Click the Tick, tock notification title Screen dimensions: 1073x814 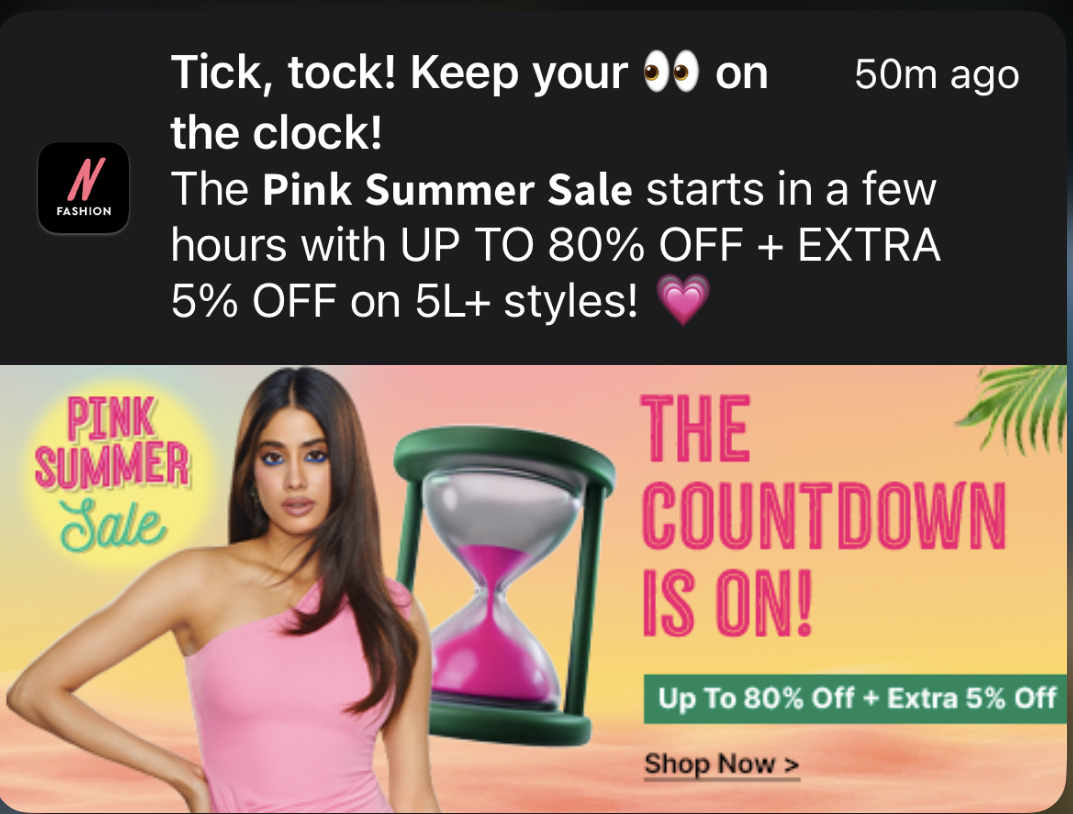coord(469,101)
